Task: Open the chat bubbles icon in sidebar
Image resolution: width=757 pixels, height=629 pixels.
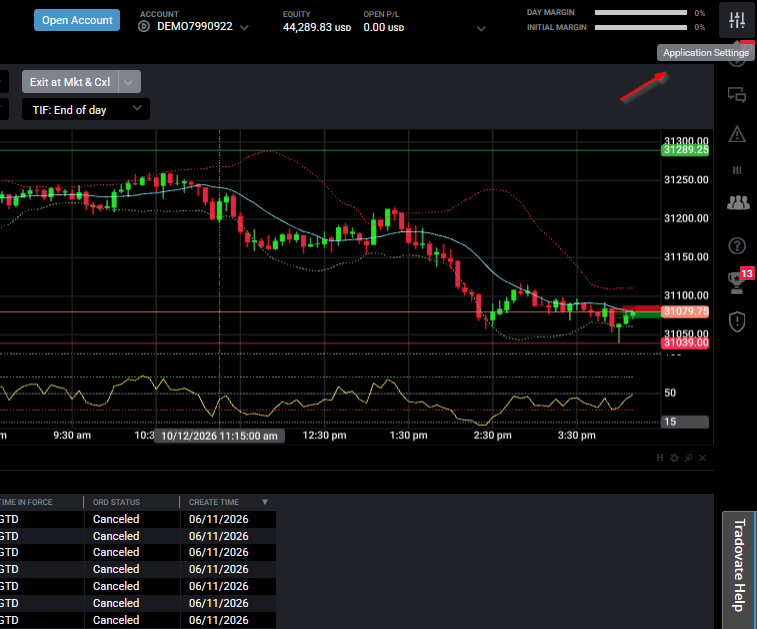Action: point(737,95)
